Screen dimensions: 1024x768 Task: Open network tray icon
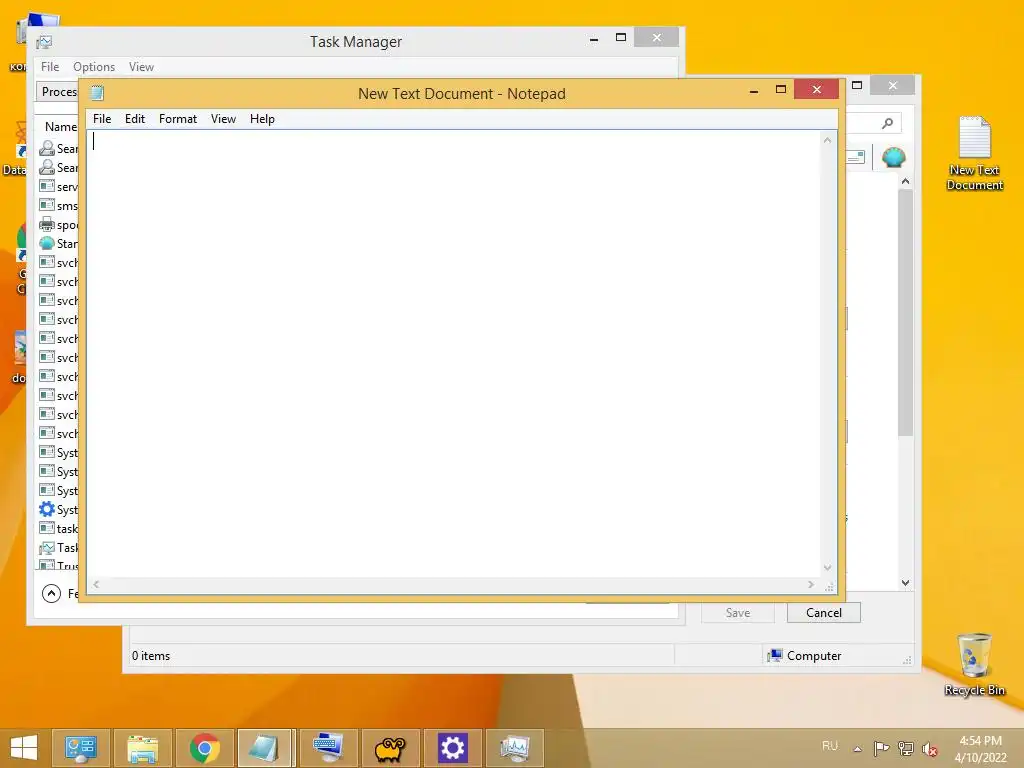tap(906, 748)
